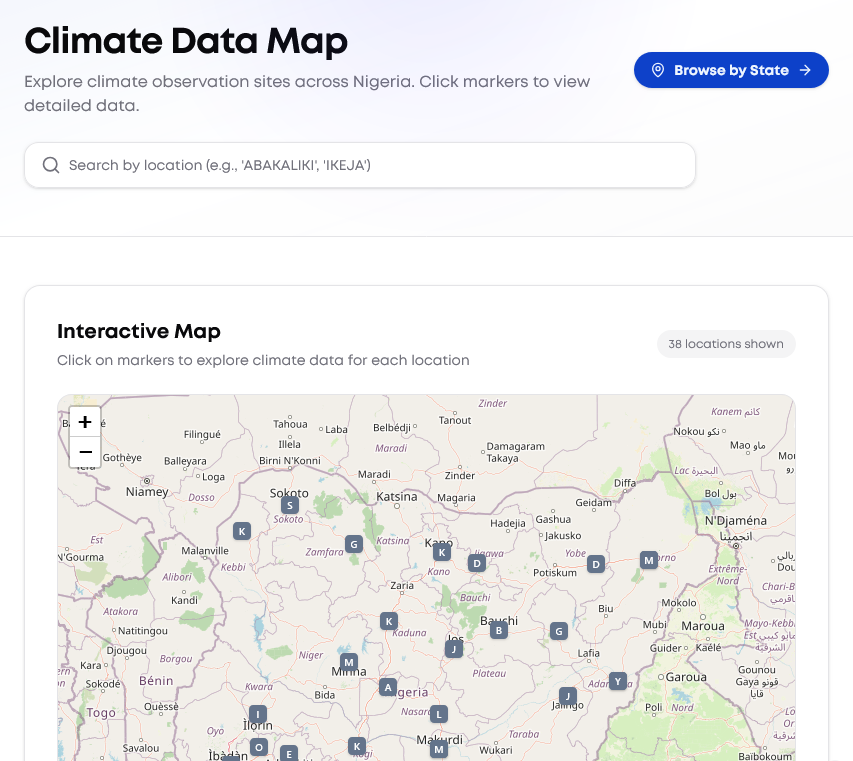Click the '38 locations shown' badge

point(726,344)
